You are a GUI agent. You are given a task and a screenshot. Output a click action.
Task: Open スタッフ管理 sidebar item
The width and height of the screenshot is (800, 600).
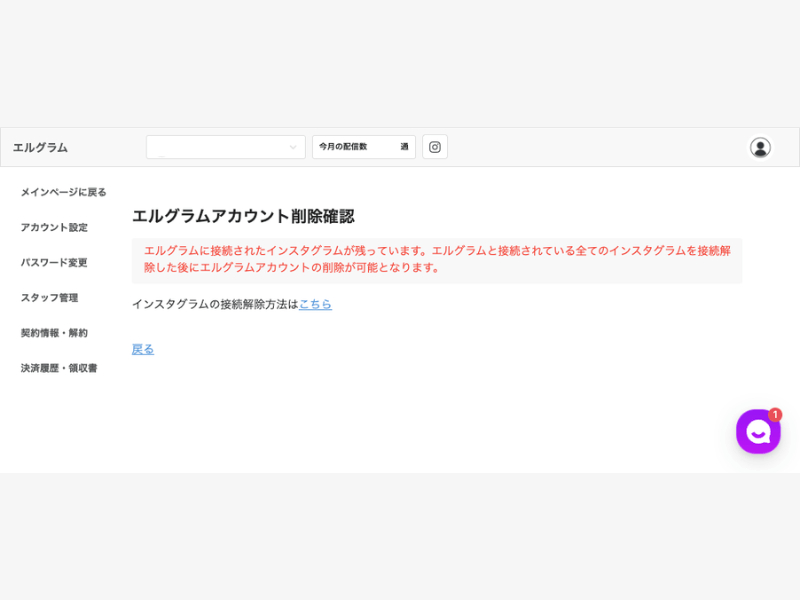point(49,298)
